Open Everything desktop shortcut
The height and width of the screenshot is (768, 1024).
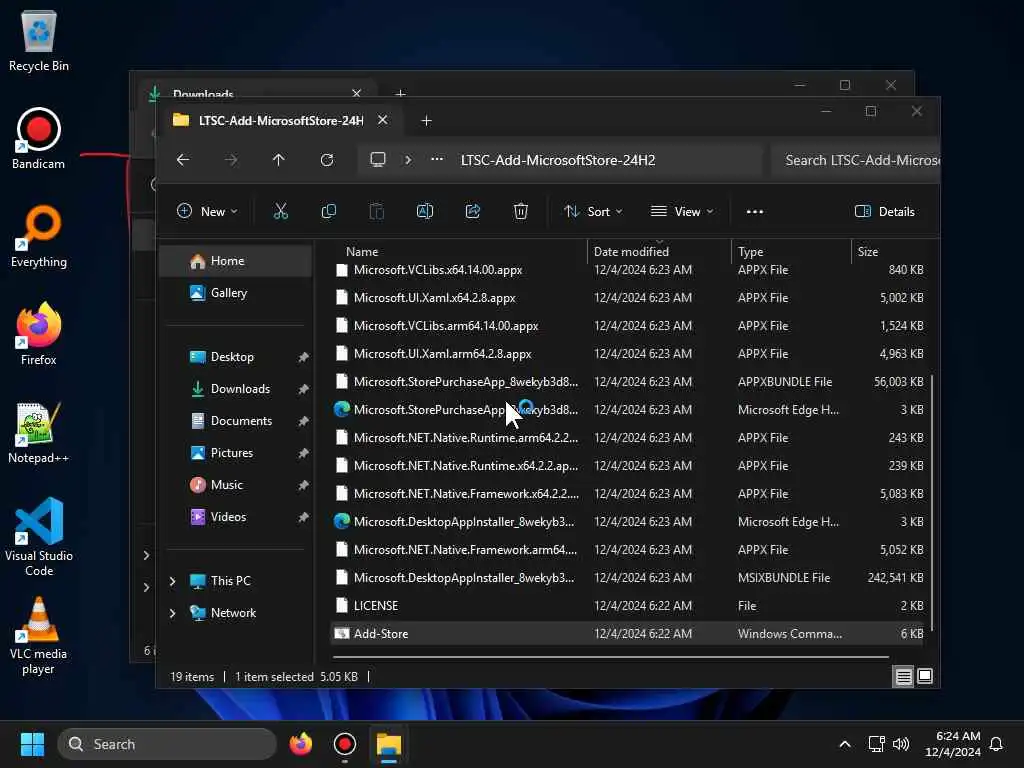click(39, 237)
